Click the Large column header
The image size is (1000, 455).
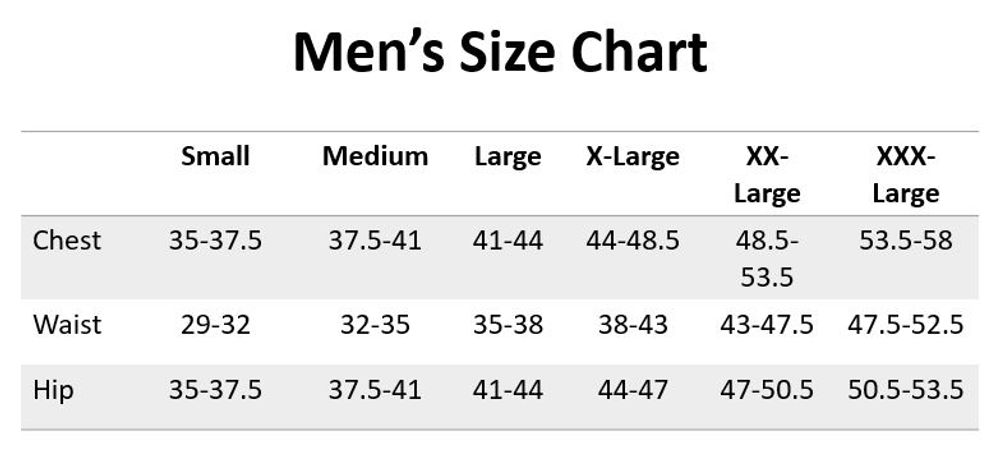pos(508,158)
